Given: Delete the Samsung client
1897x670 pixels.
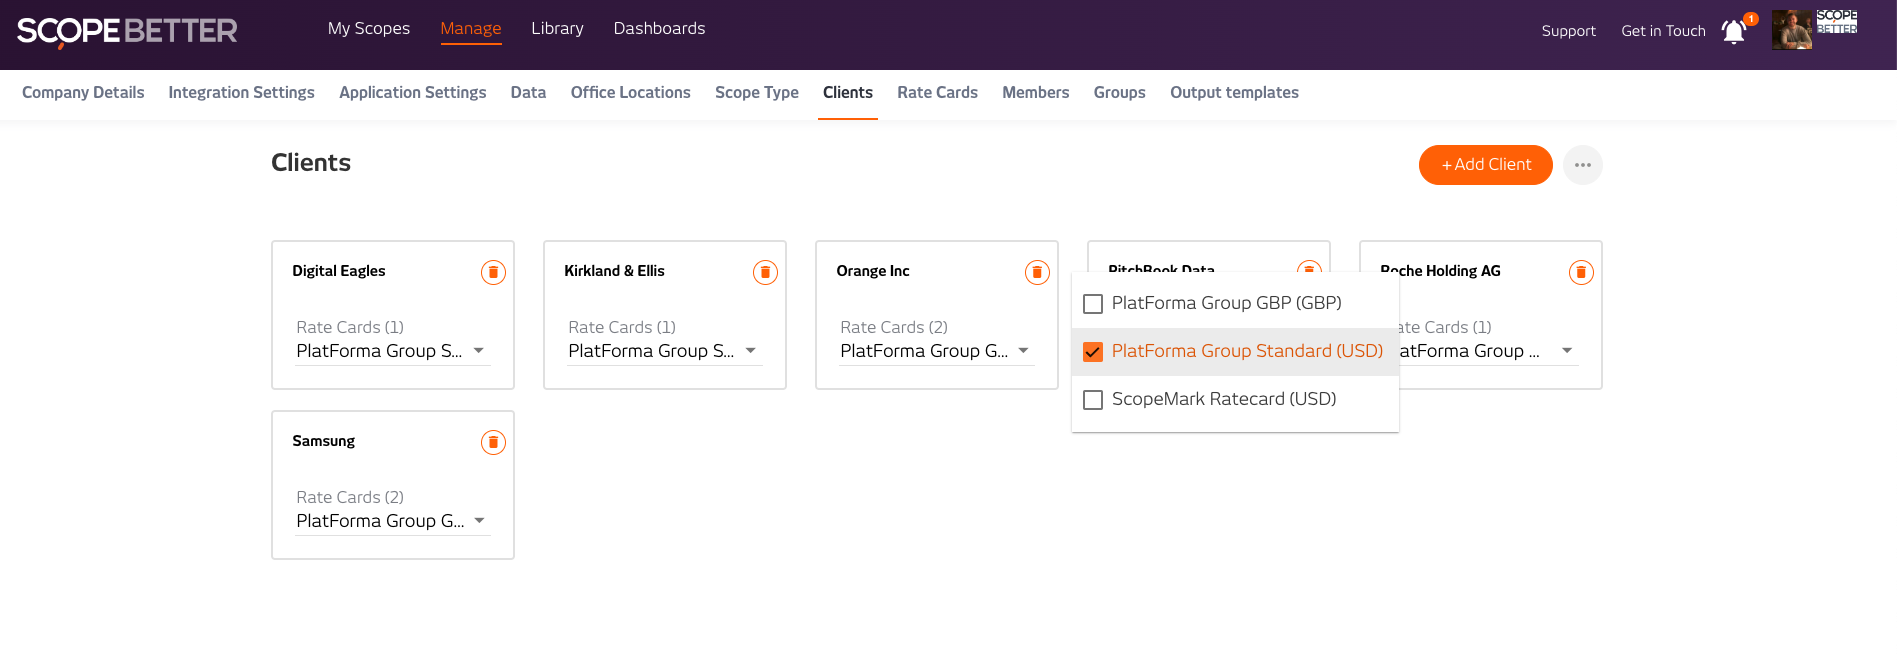Looking at the screenshot, I should point(493,442).
